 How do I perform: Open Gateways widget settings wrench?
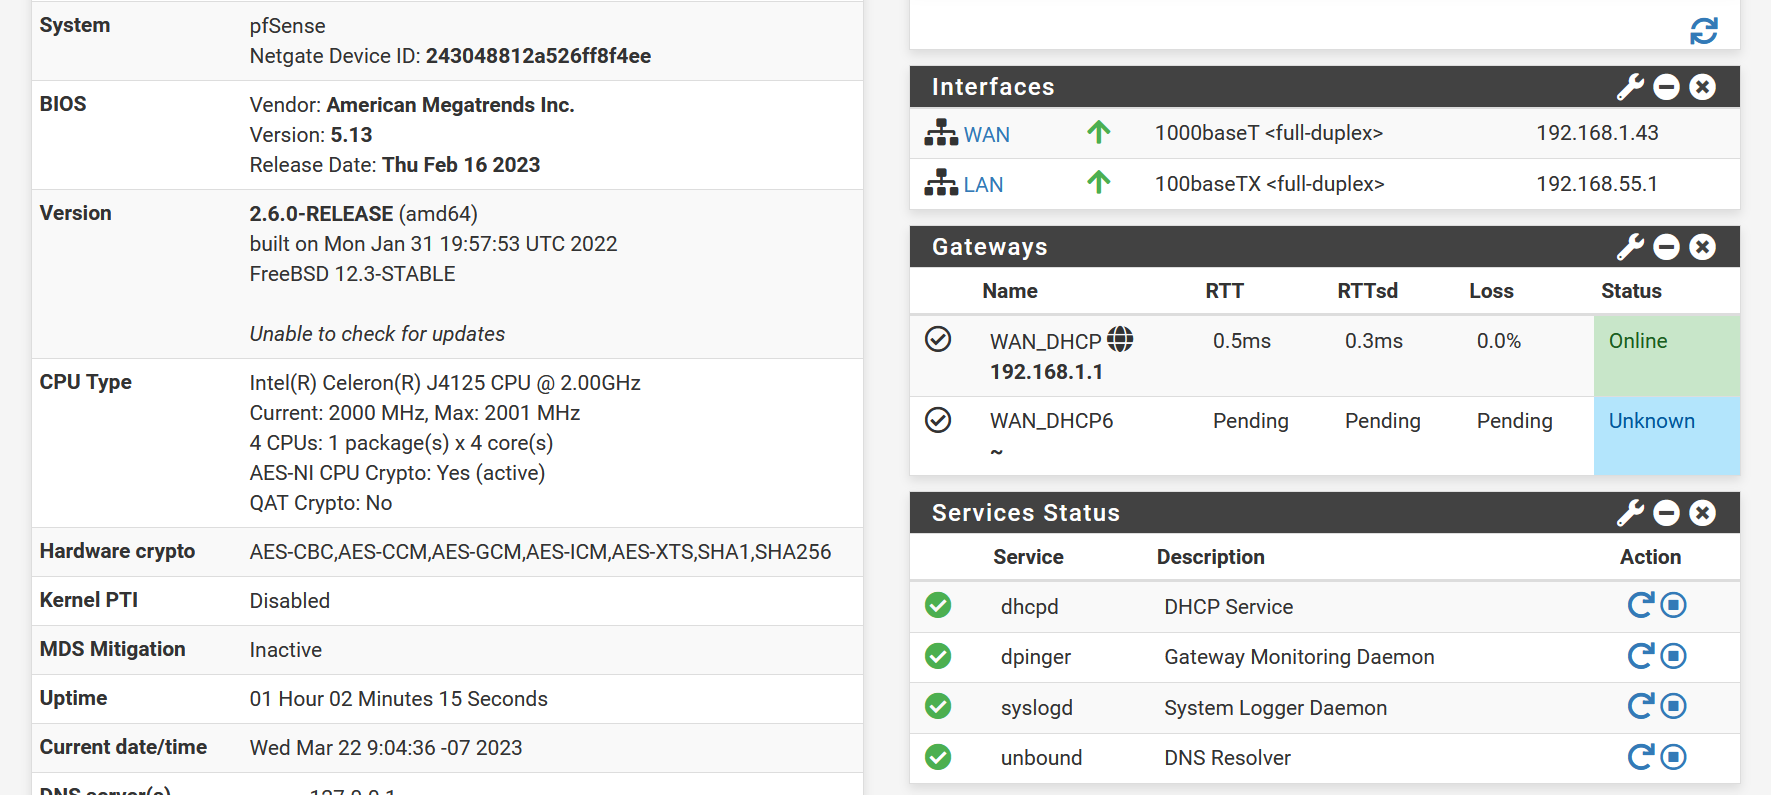1630,247
